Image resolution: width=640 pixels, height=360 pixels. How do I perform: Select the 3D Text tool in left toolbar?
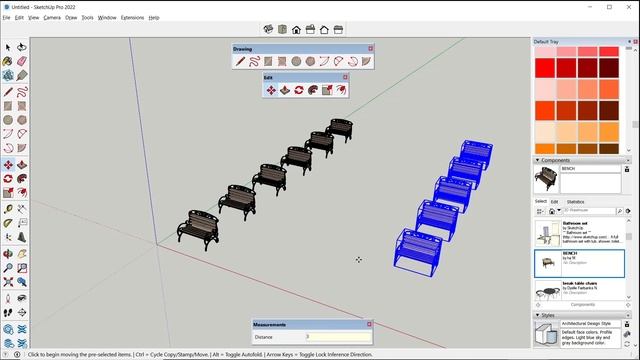coord(22,237)
